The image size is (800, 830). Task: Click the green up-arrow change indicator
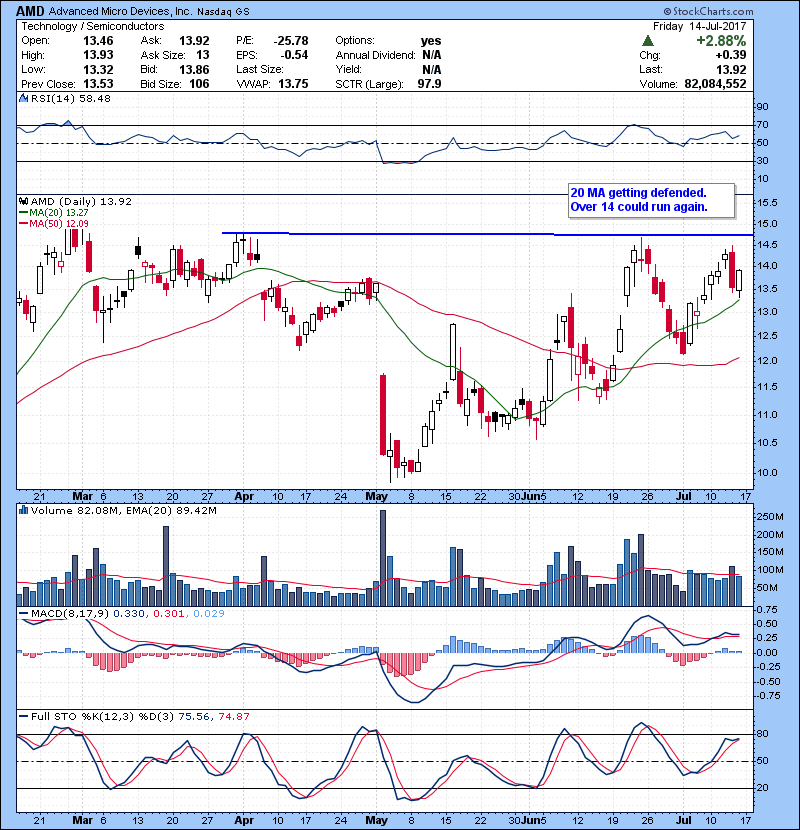point(647,41)
